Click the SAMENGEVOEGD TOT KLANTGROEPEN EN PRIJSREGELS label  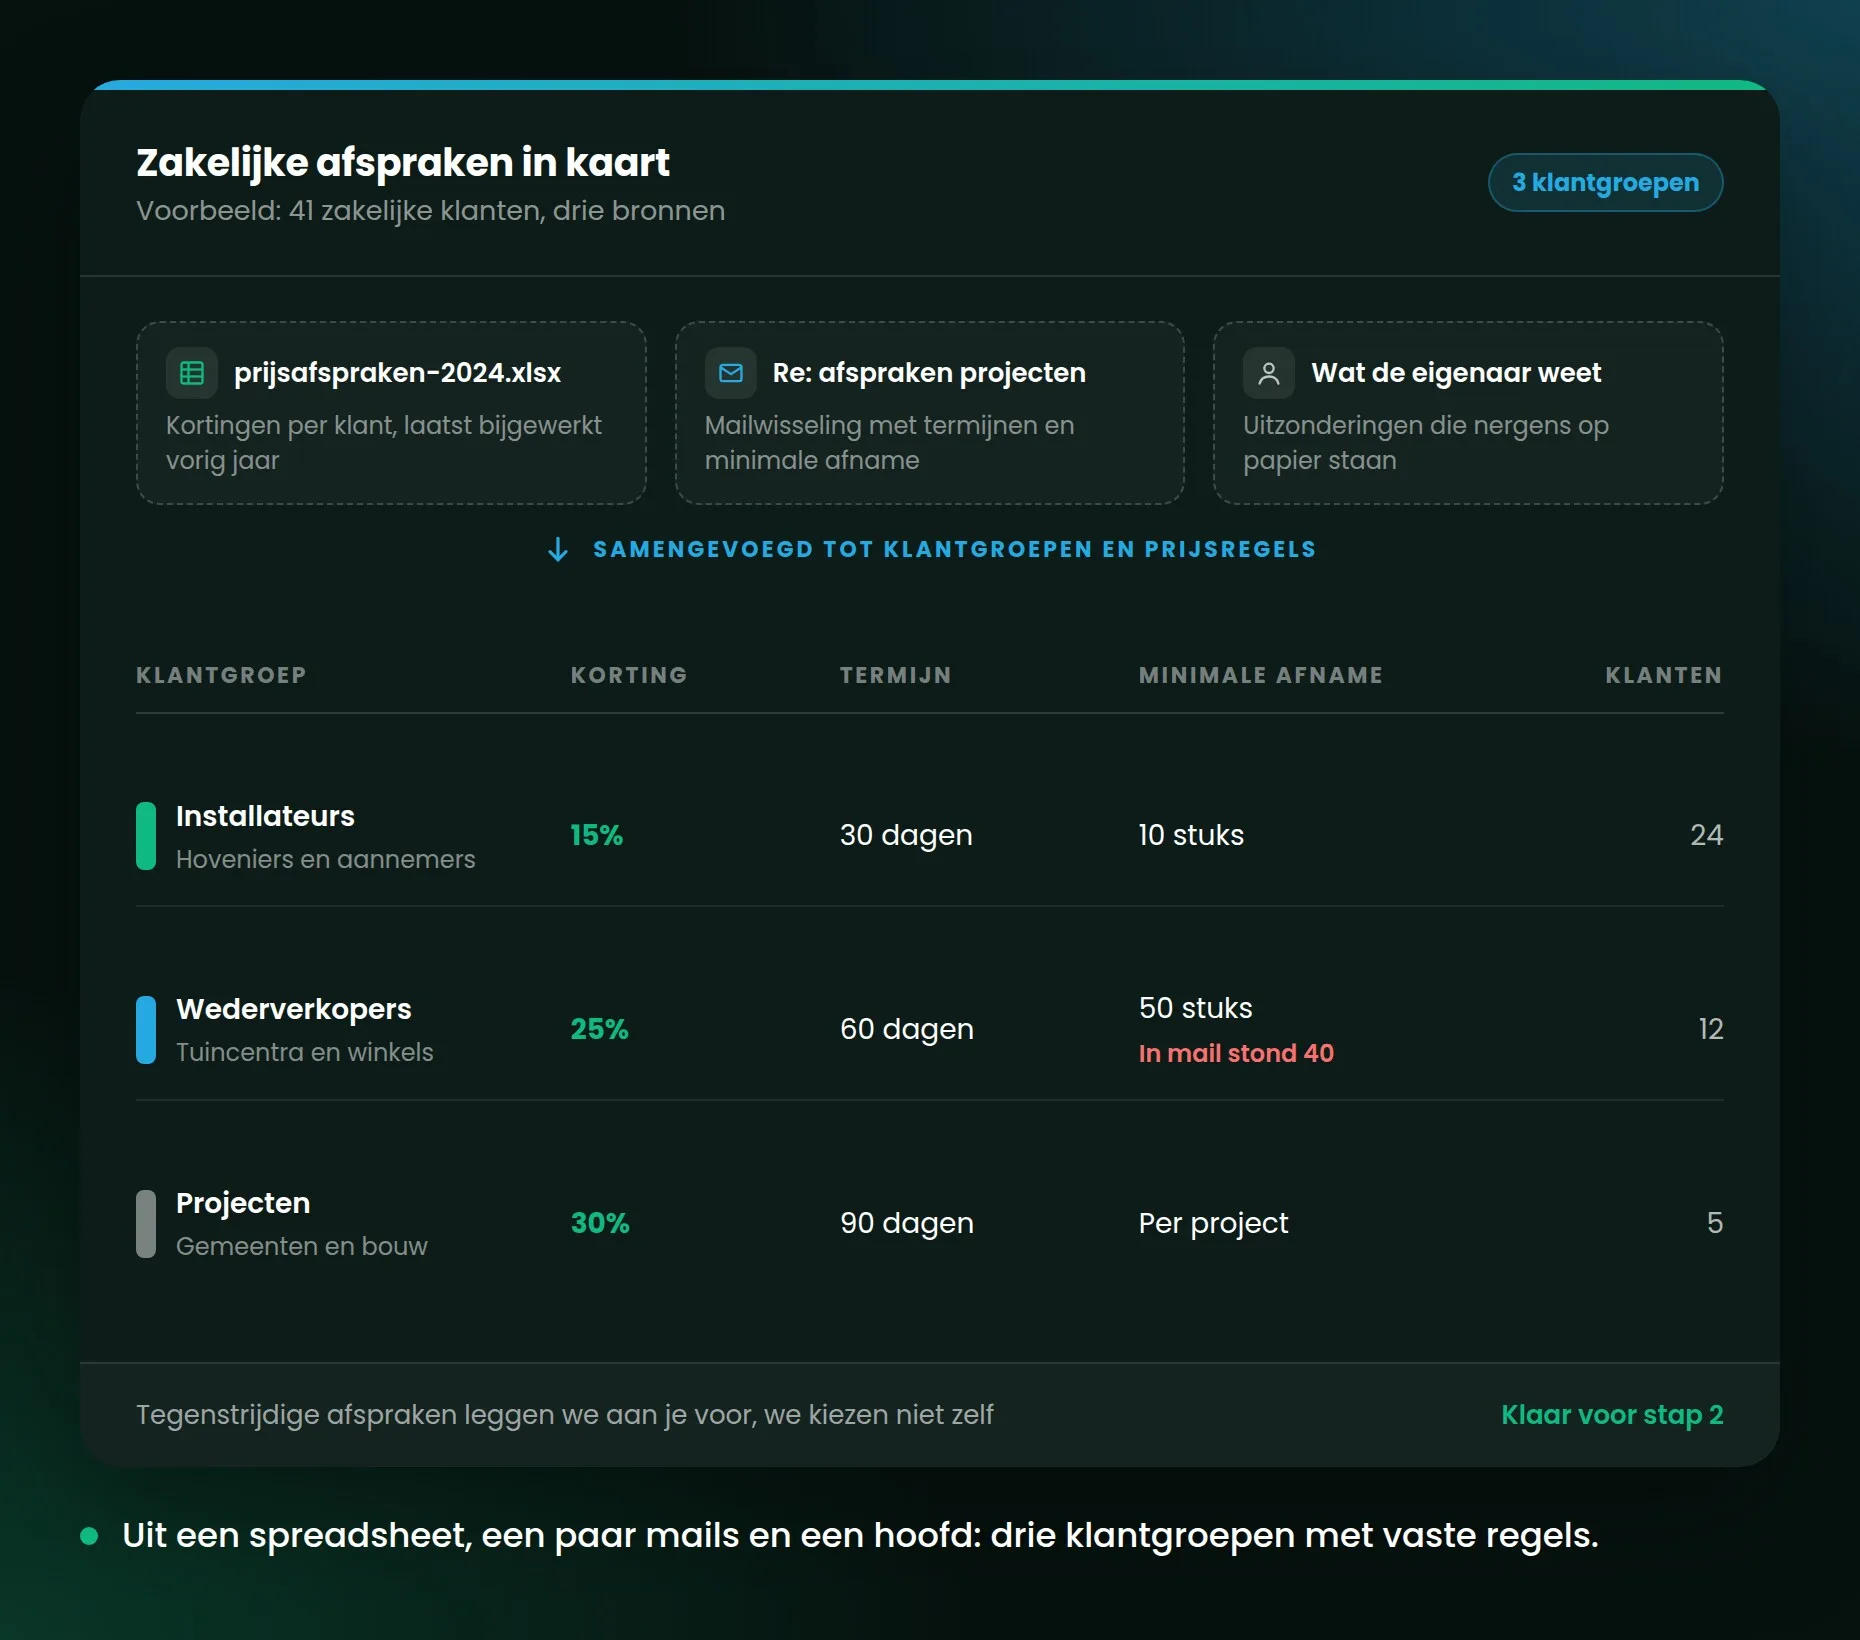pos(954,549)
